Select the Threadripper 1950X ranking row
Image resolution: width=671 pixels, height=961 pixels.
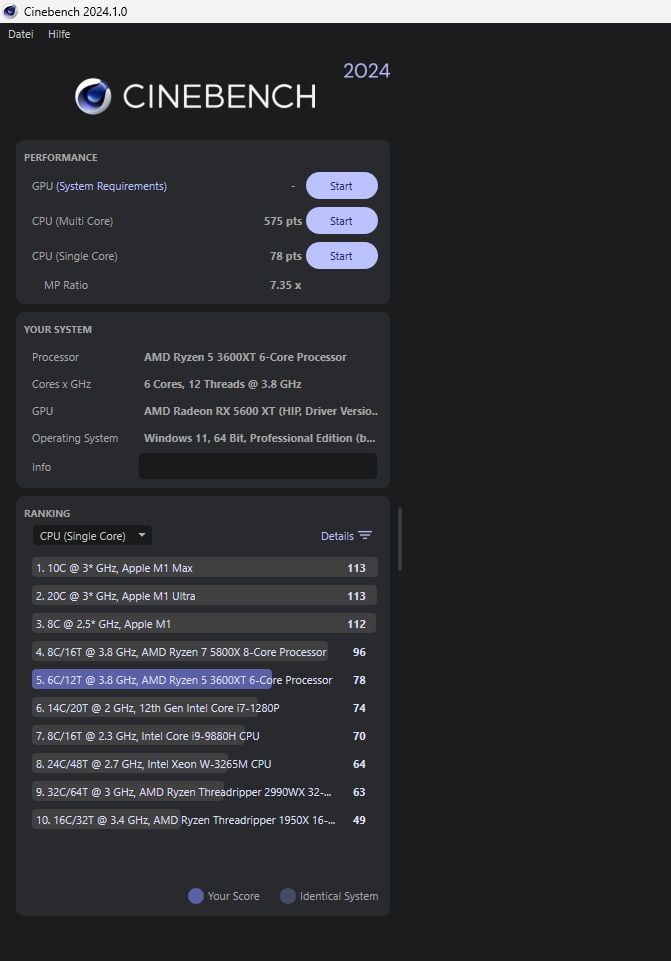tap(205, 820)
